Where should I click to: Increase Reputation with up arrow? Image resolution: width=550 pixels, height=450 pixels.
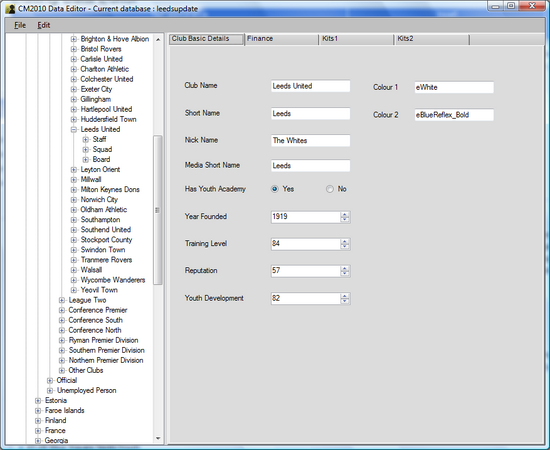pos(345,268)
